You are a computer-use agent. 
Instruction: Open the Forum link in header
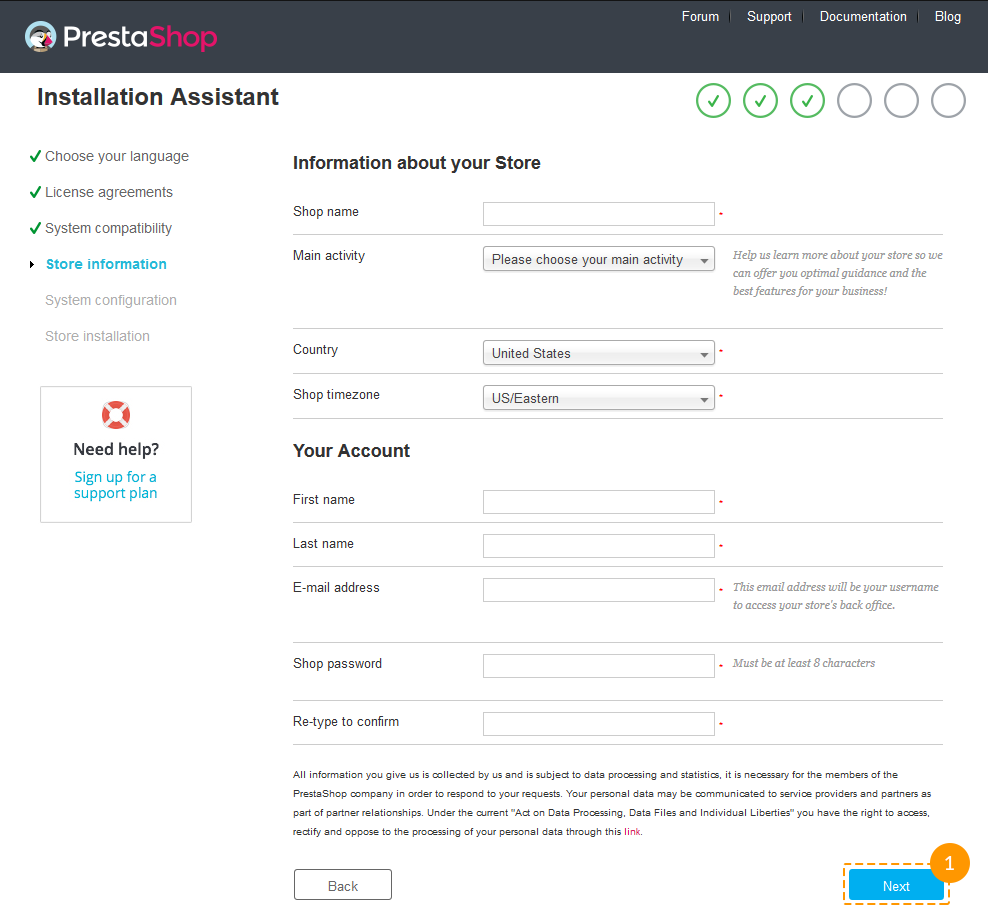point(700,16)
